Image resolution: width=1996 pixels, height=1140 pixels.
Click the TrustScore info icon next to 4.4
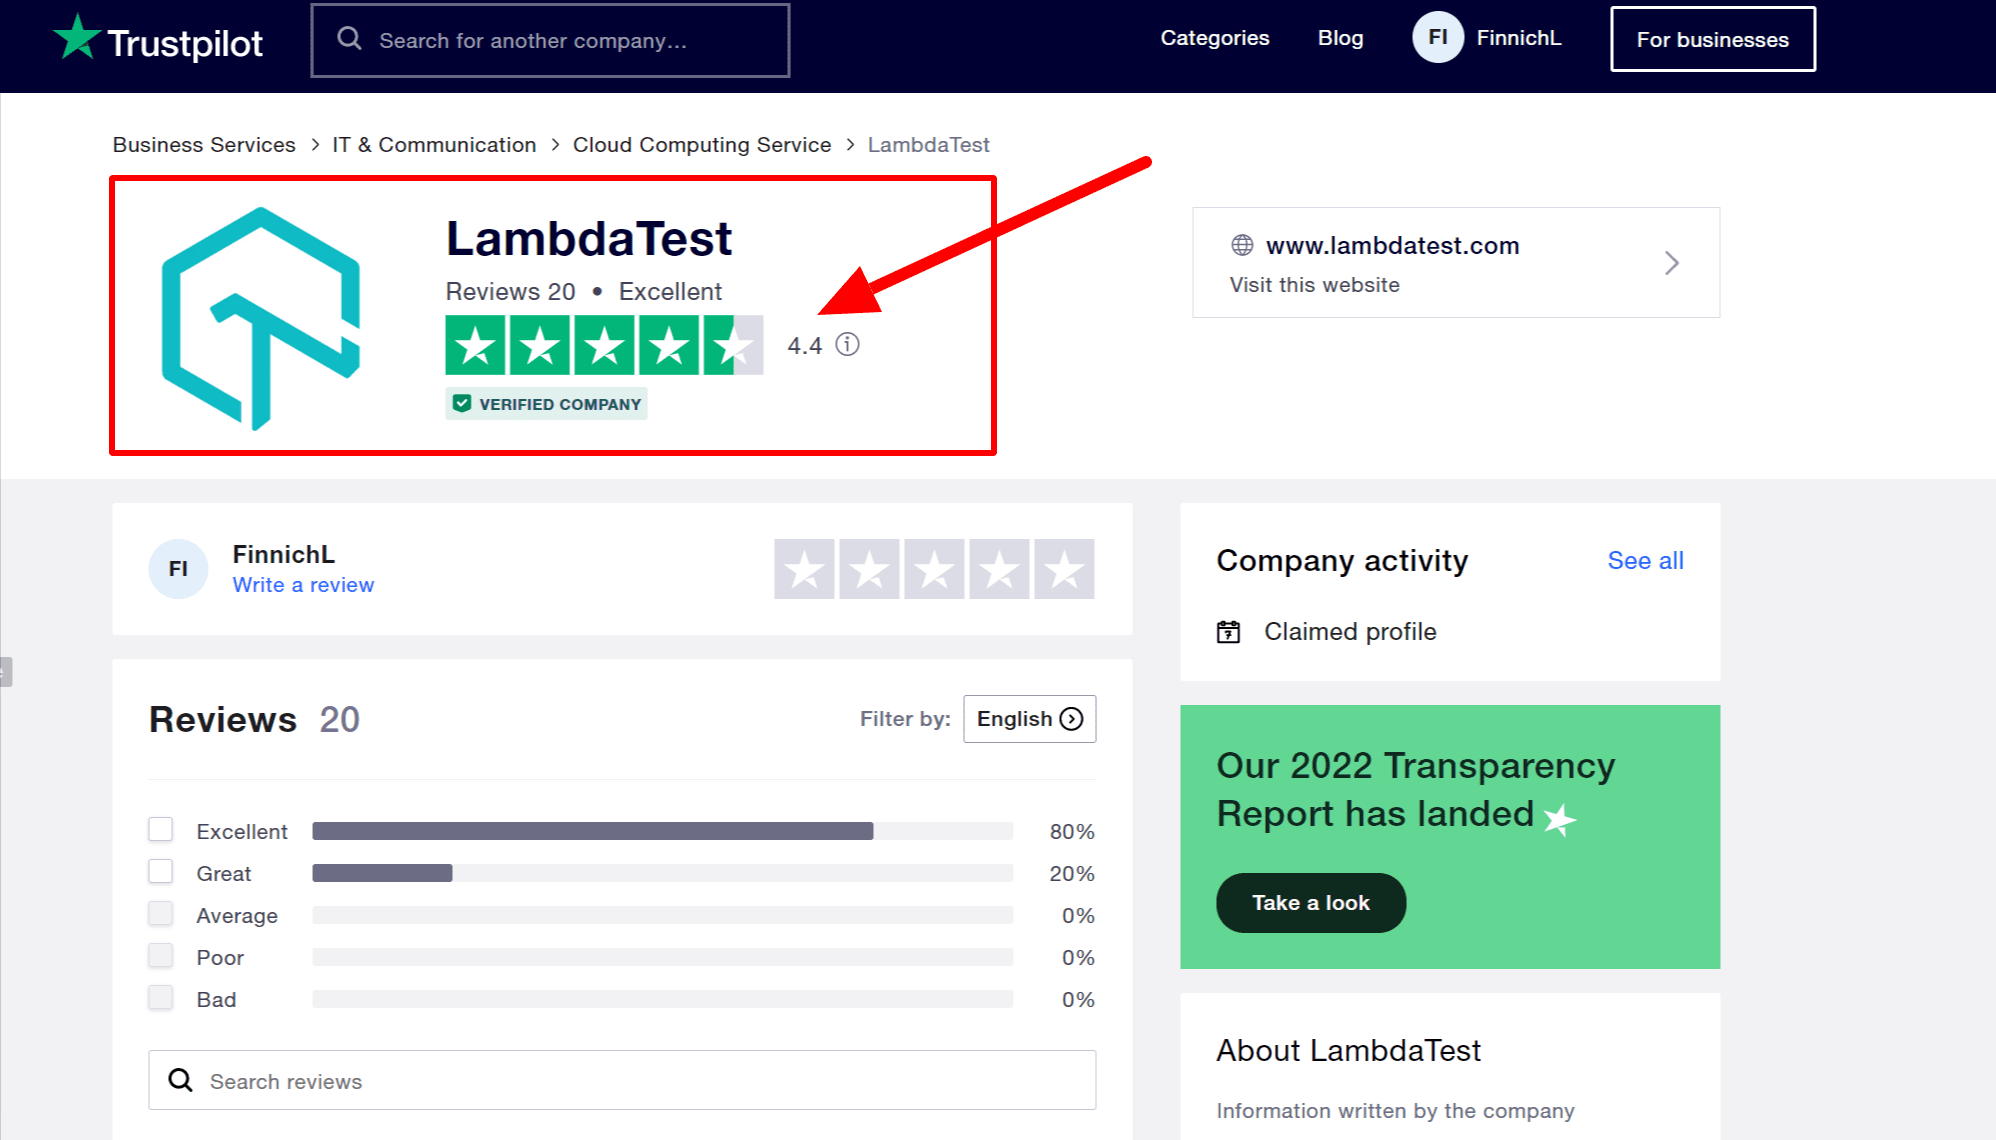point(847,345)
